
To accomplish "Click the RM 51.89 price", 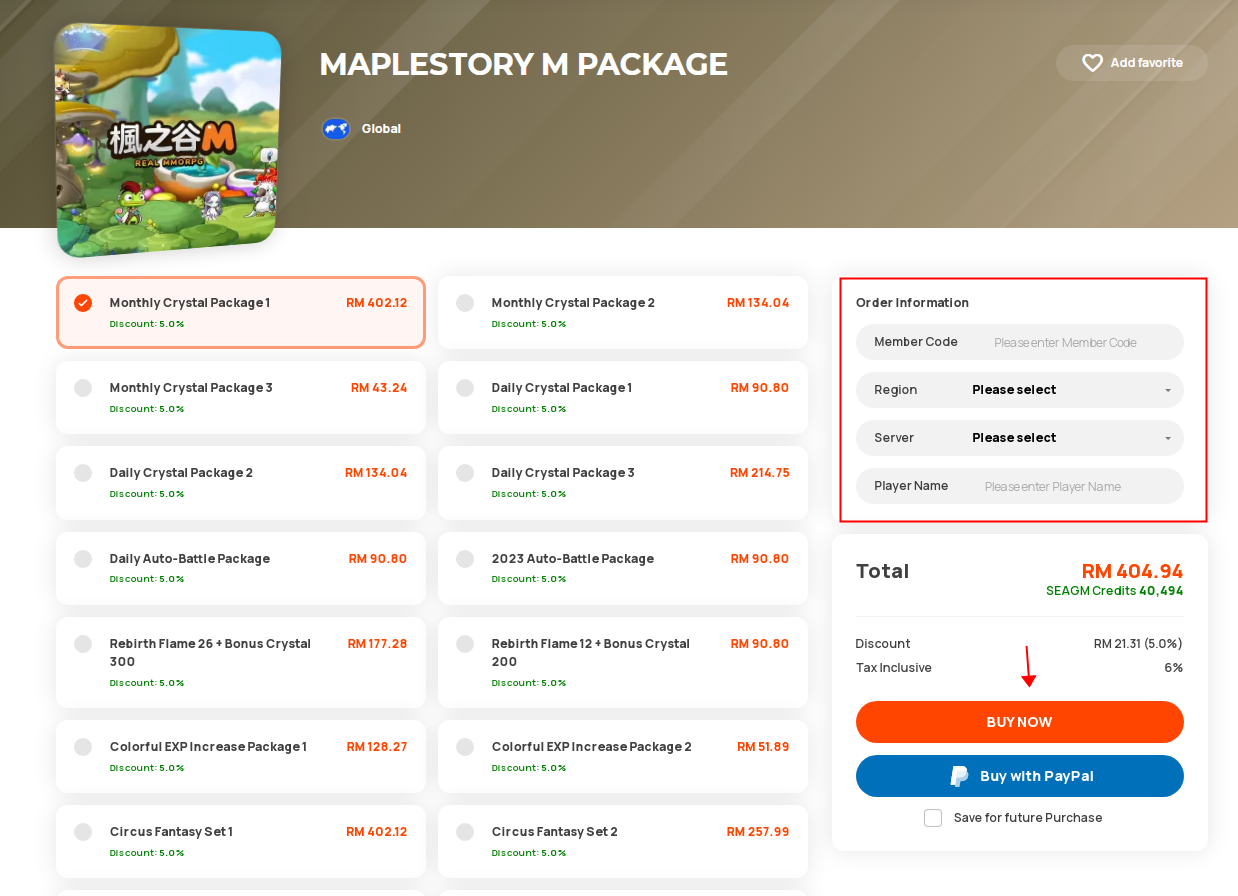I will coord(763,747).
